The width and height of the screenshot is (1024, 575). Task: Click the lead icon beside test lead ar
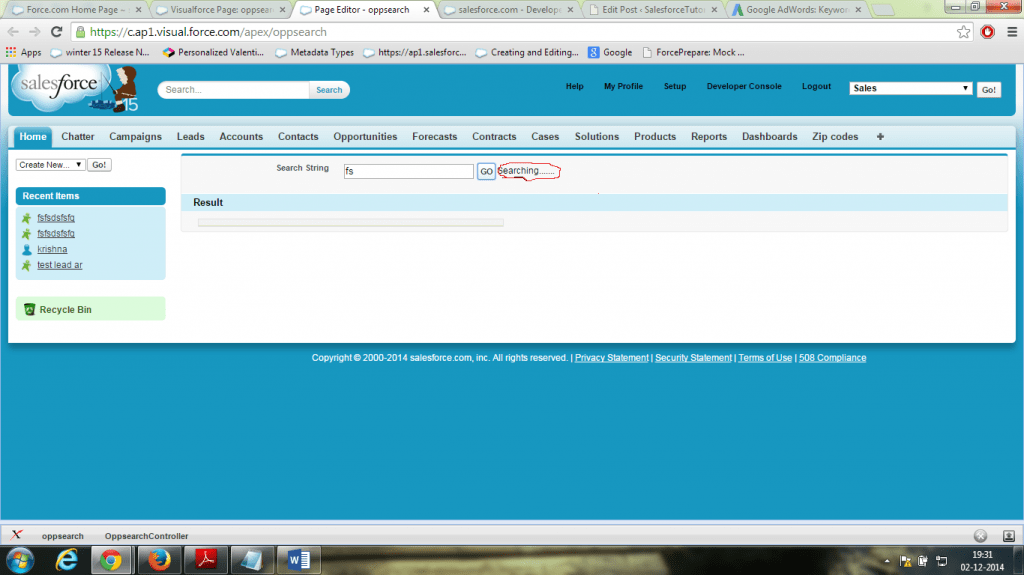(x=27, y=265)
